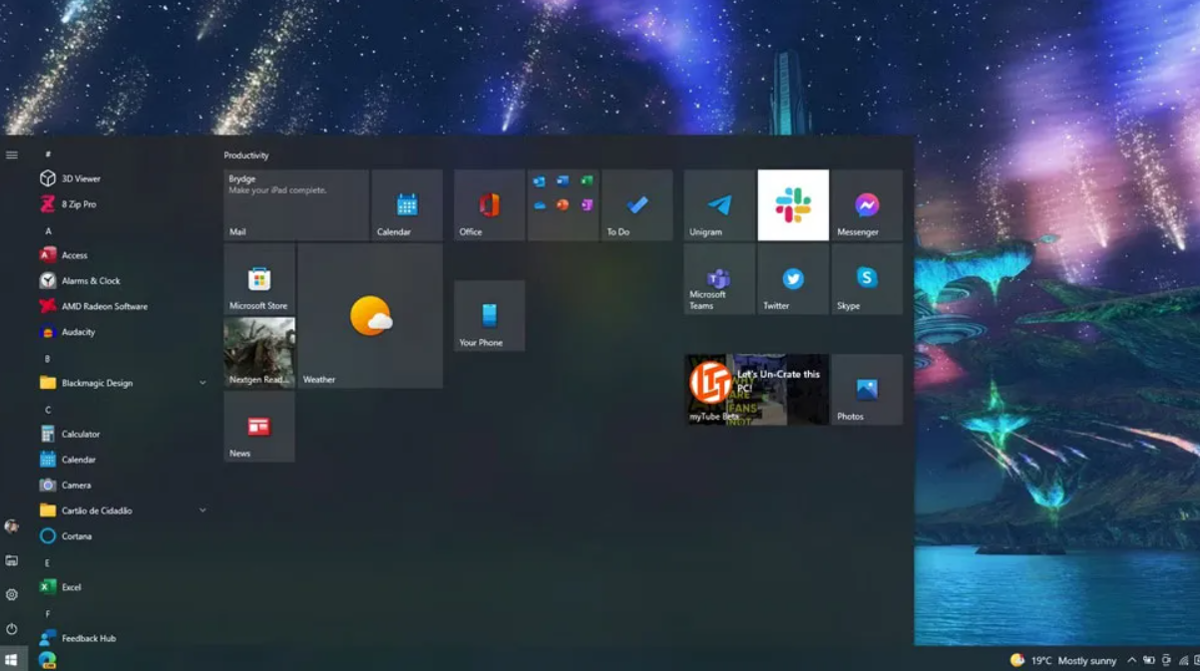This screenshot has height=671, width=1200.
Task: Select Feedback Hub in the app list
Action: pyautogui.click(x=88, y=638)
